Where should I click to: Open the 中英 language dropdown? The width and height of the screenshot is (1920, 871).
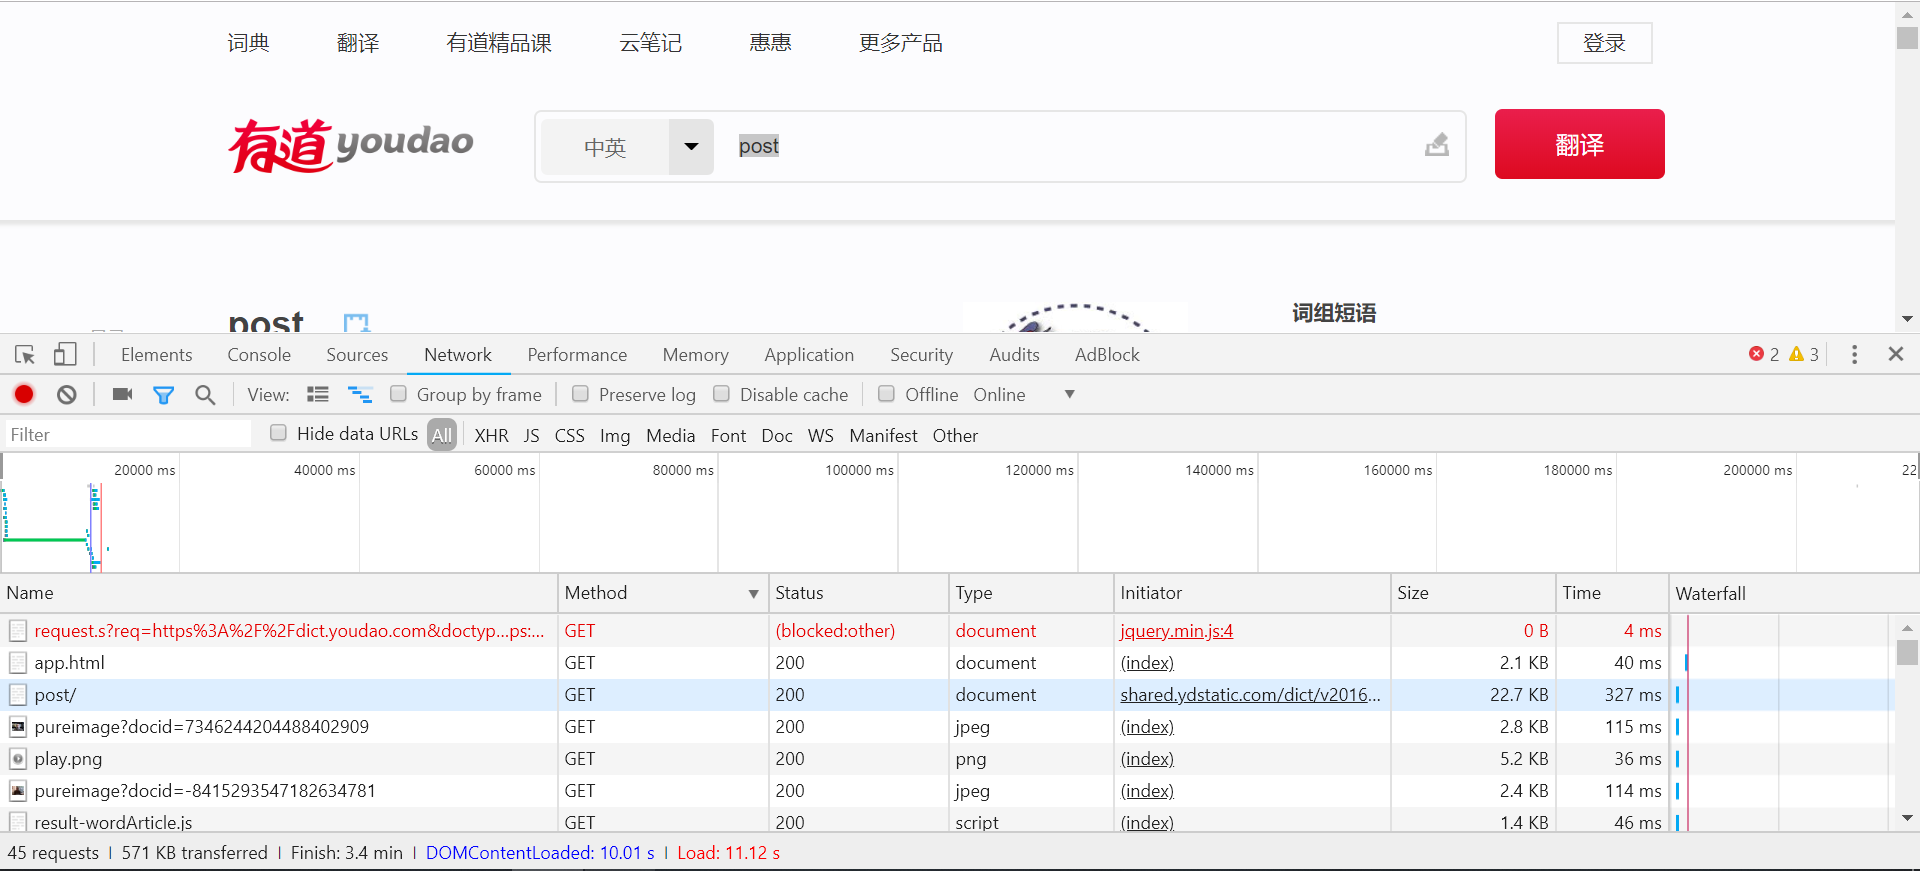click(x=691, y=147)
